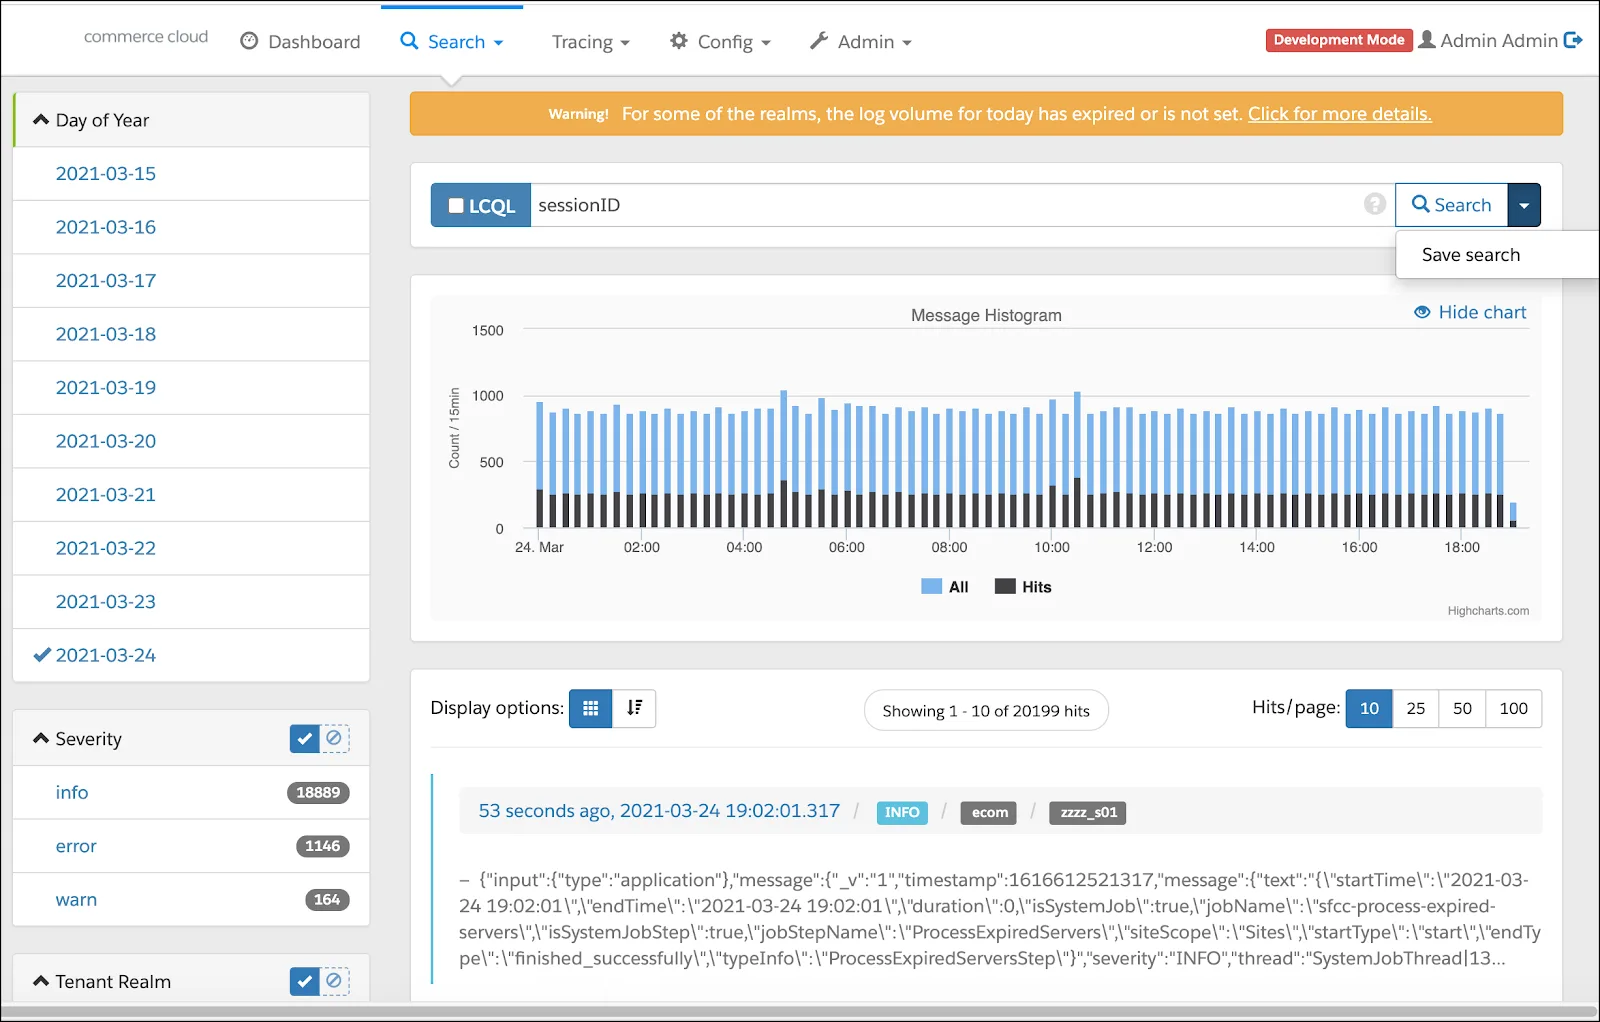Collapse the Severity filter panel
Image resolution: width=1600 pixels, height=1022 pixels.
[x=78, y=739]
